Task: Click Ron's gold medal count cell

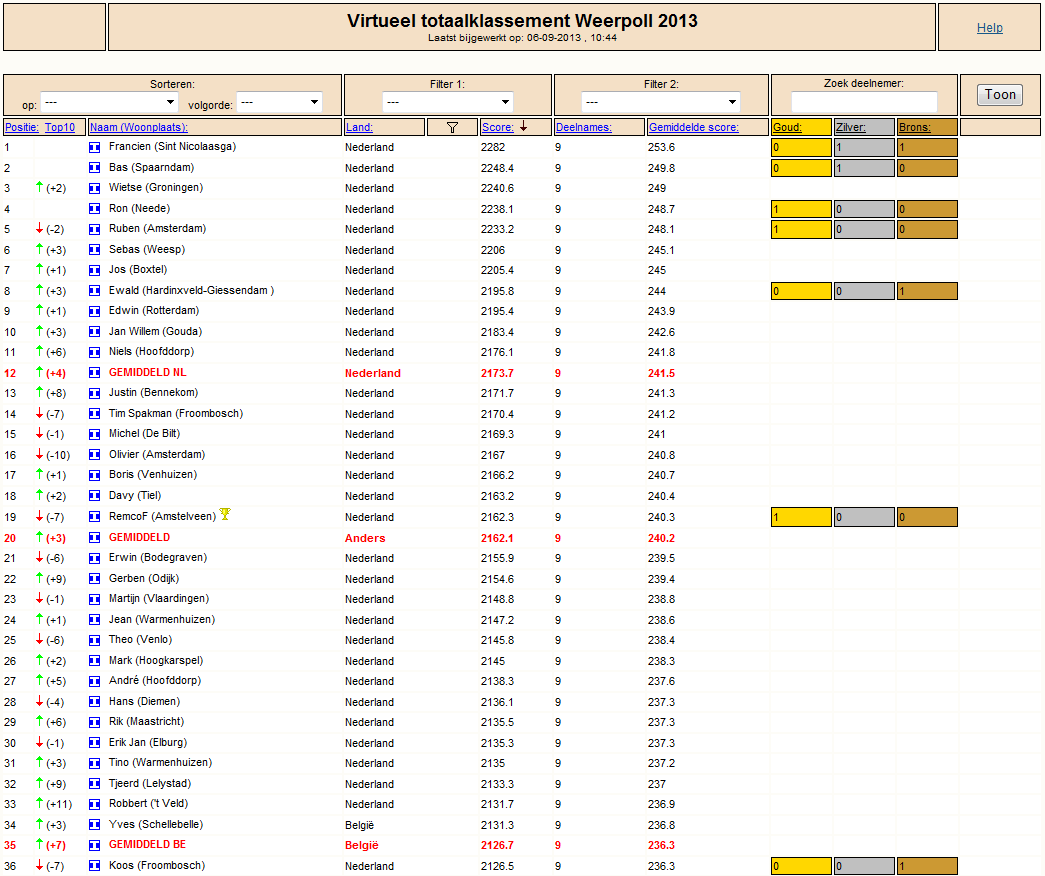Action: click(x=801, y=209)
